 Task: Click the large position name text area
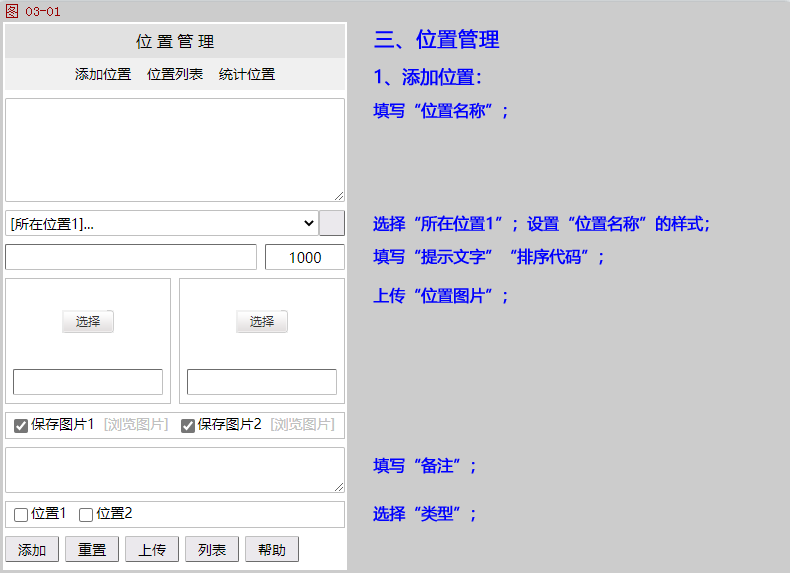click(x=175, y=150)
